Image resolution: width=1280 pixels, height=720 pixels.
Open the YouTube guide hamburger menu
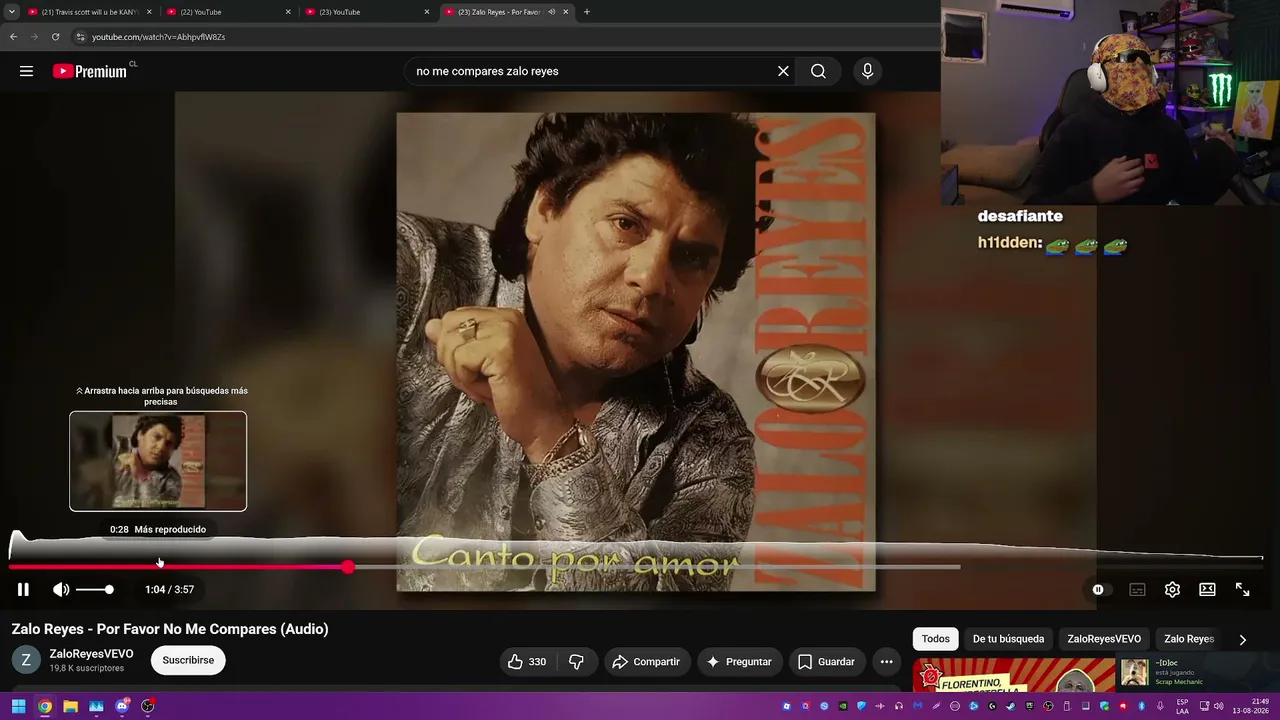coord(26,71)
